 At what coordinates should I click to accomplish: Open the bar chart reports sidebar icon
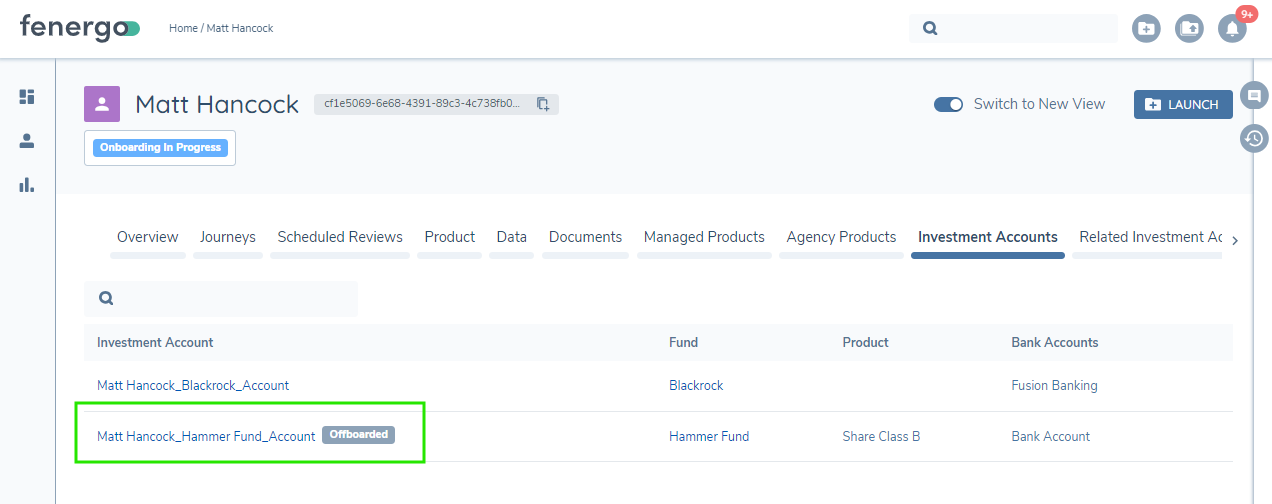pos(27,185)
